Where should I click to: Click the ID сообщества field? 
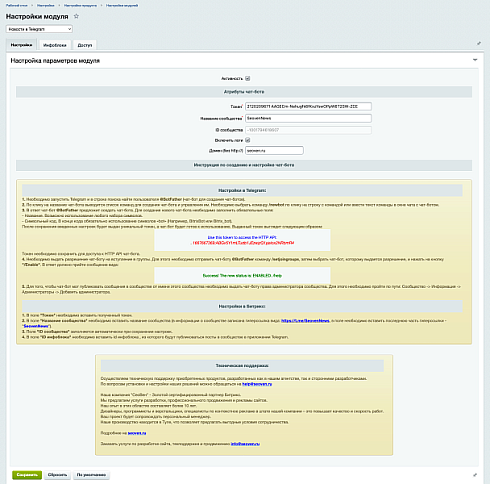click(308, 130)
